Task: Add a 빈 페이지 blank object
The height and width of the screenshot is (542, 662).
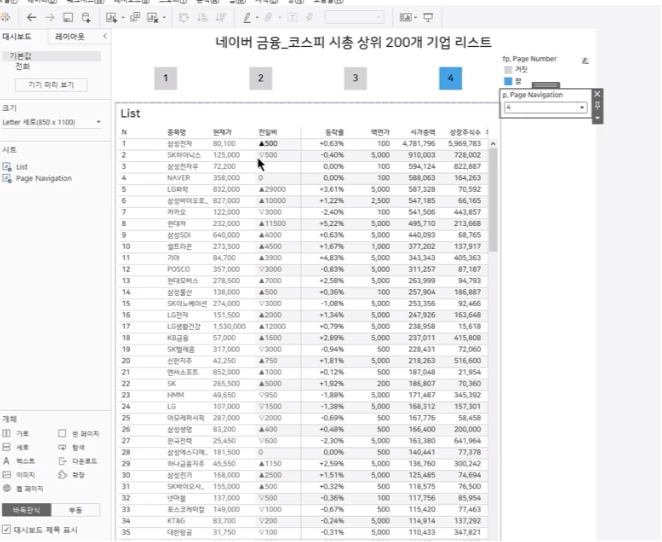Action: tap(79, 434)
